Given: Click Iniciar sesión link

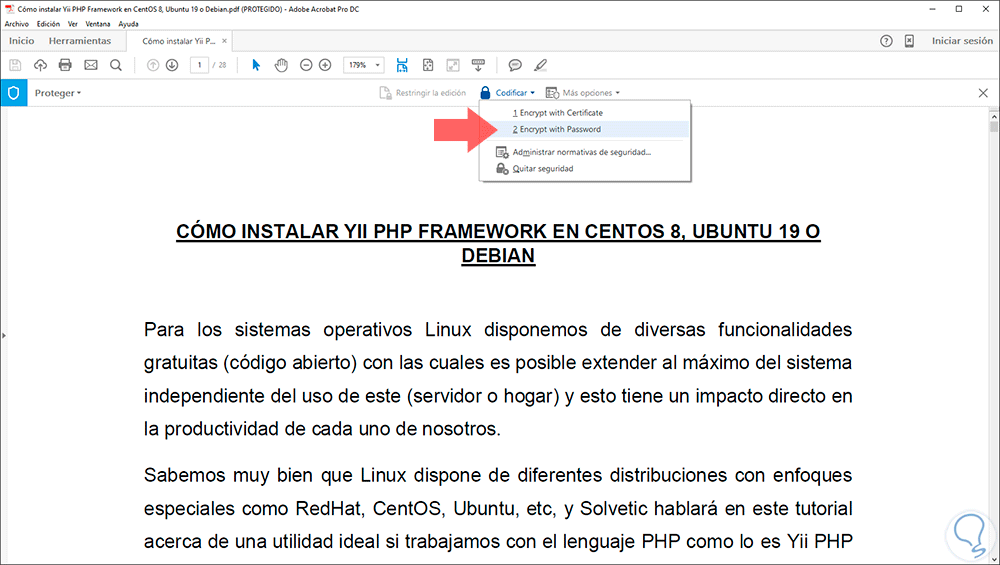Looking at the screenshot, I should (962, 41).
